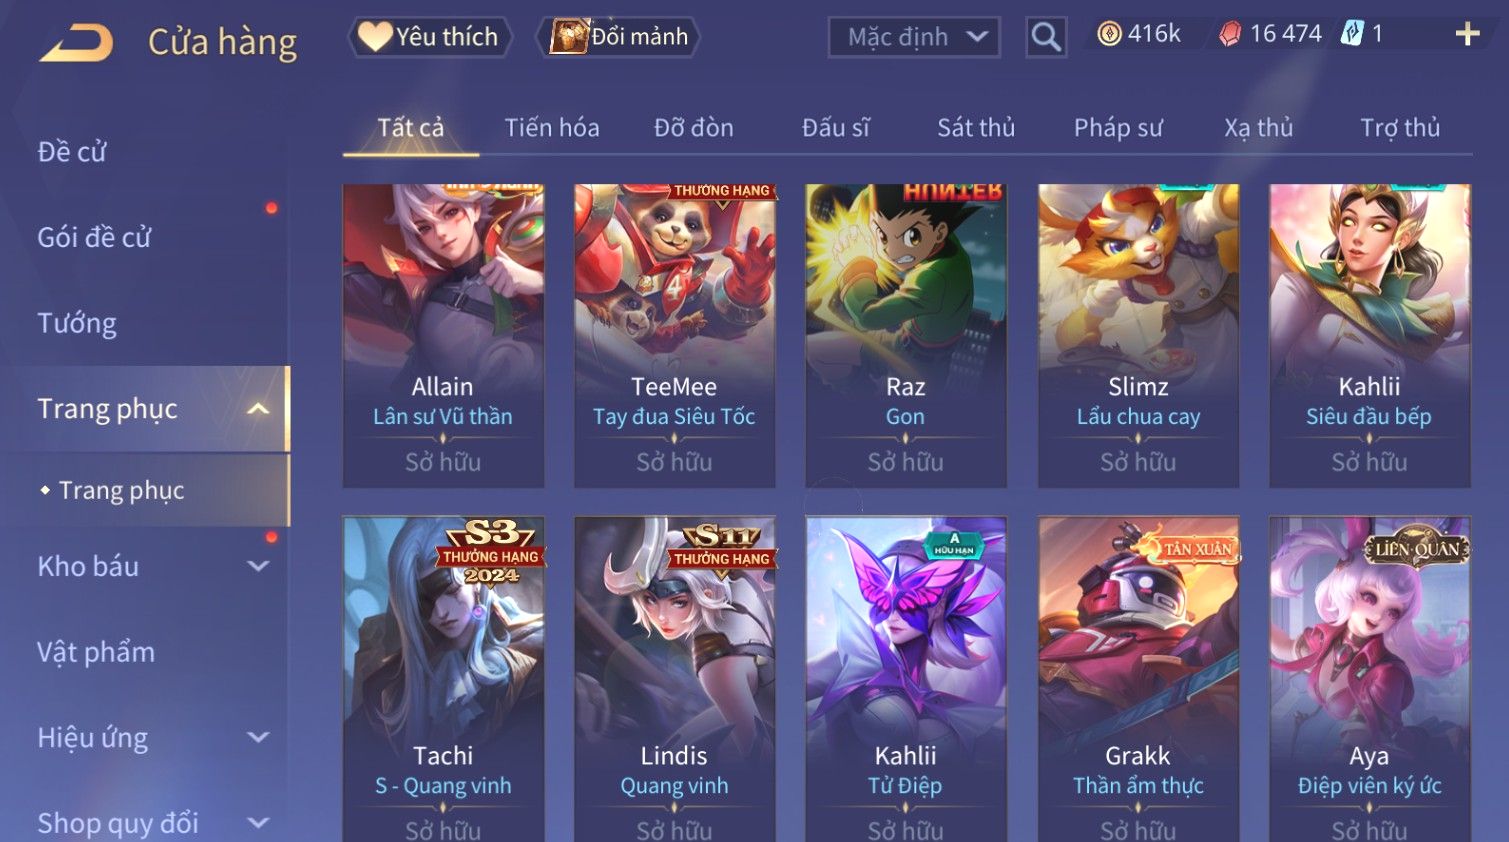Open Yêu thích heart favorites
Screen dimensions: 1509x842
point(429,37)
